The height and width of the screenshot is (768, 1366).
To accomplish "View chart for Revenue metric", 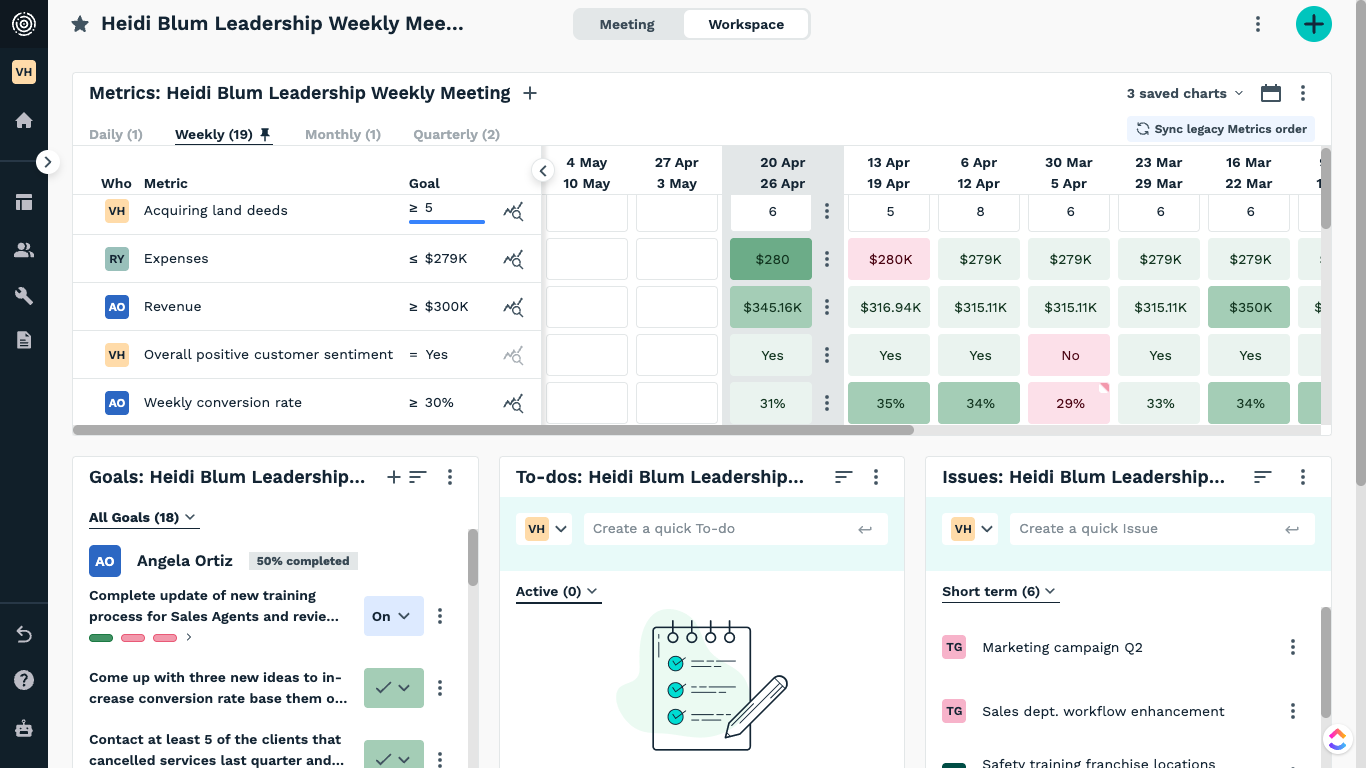I will [x=513, y=307].
